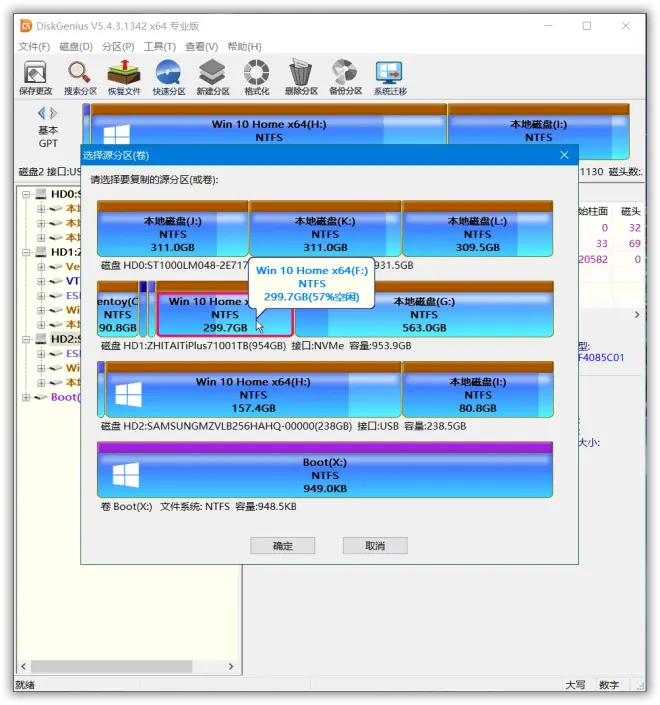
Task: Click the value 69 in 磁头 column
Action: pyautogui.click(x=634, y=244)
